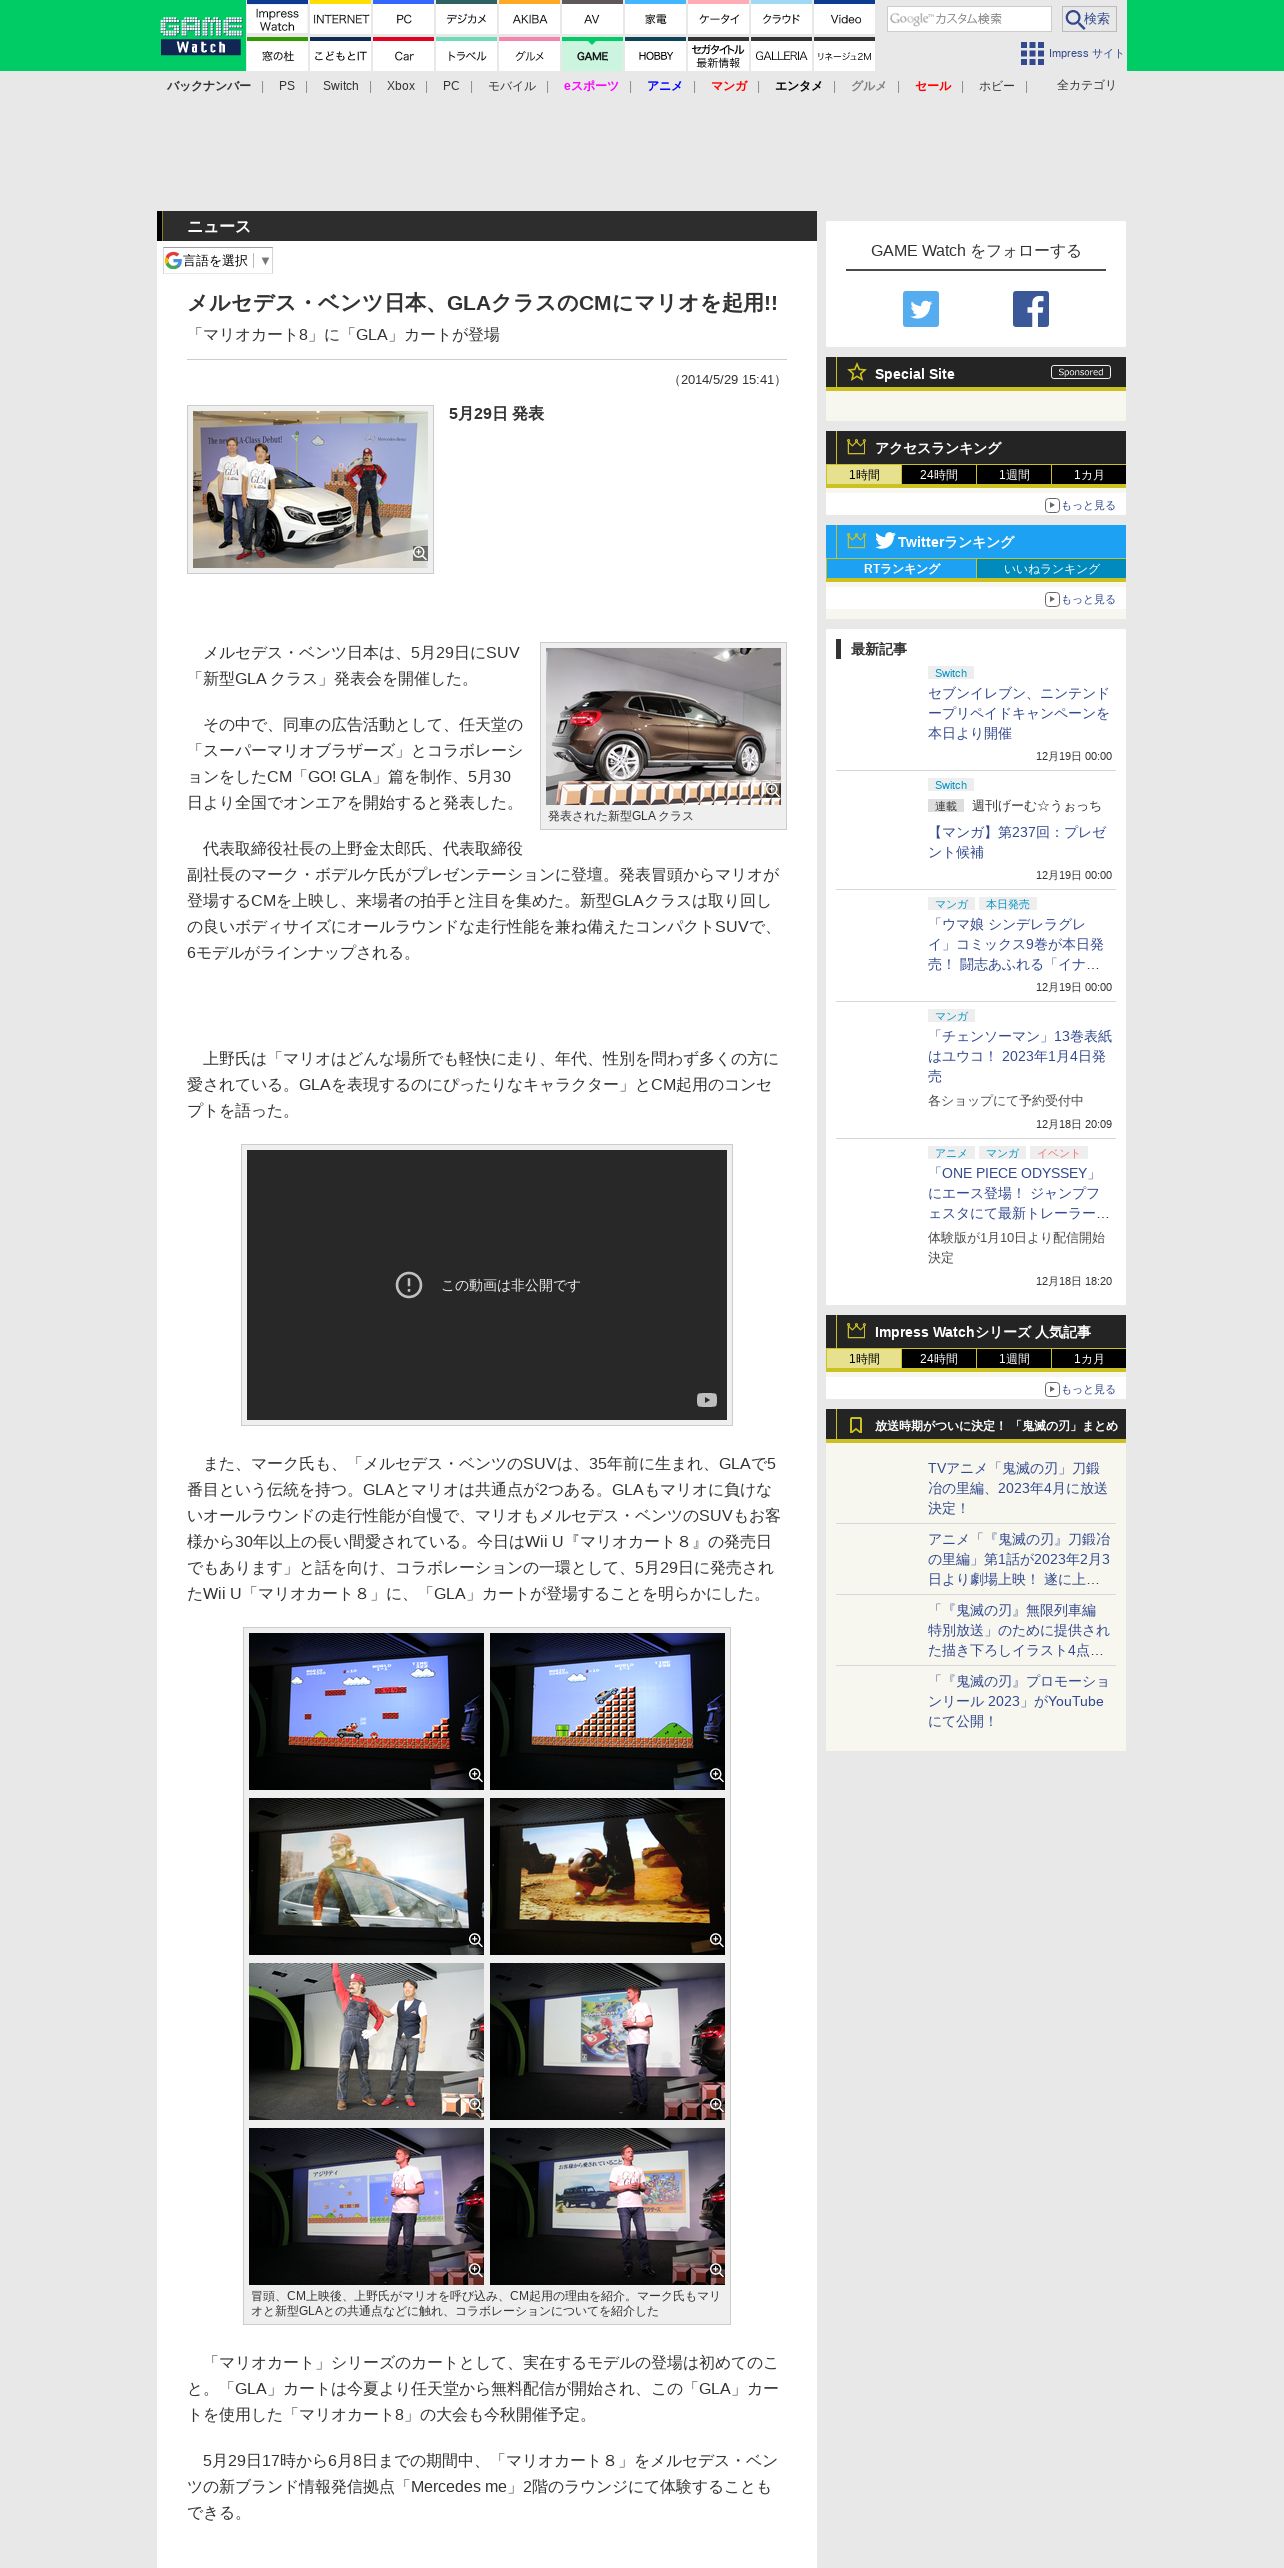Screen dimensions: 1284x2568
Task: Click the Twitterランキング bird icon
Action: pos(885,541)
